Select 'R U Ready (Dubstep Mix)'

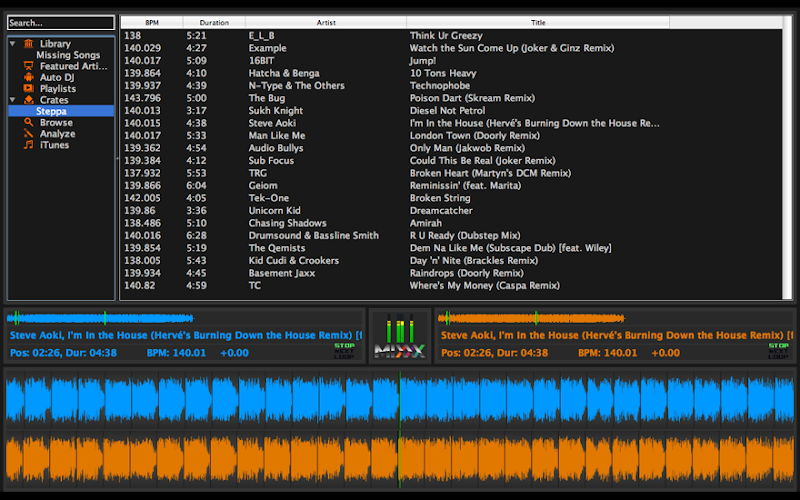click(x=465, y=236)
